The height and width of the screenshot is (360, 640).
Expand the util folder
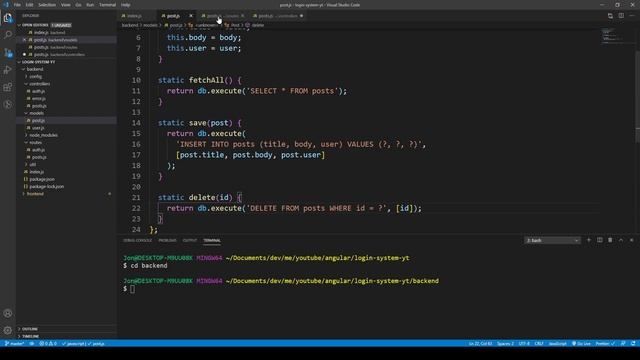pos(66,164)
